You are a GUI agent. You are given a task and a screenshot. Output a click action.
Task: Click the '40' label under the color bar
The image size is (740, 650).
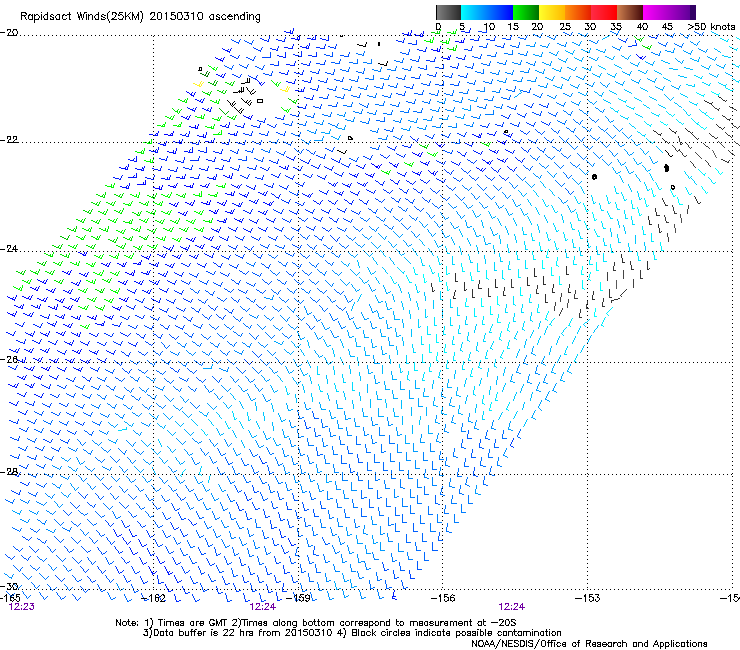(642, 27)
